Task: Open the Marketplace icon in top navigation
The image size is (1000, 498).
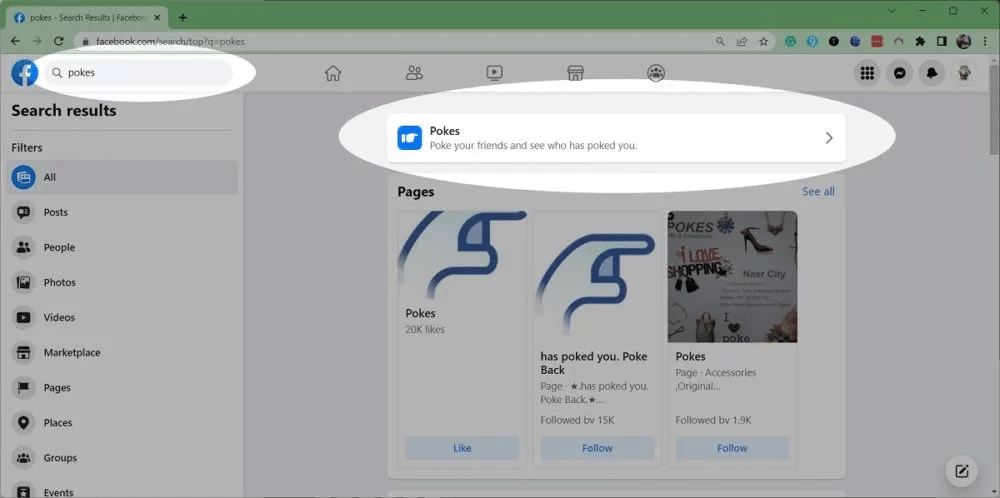Action: [575, 73]
